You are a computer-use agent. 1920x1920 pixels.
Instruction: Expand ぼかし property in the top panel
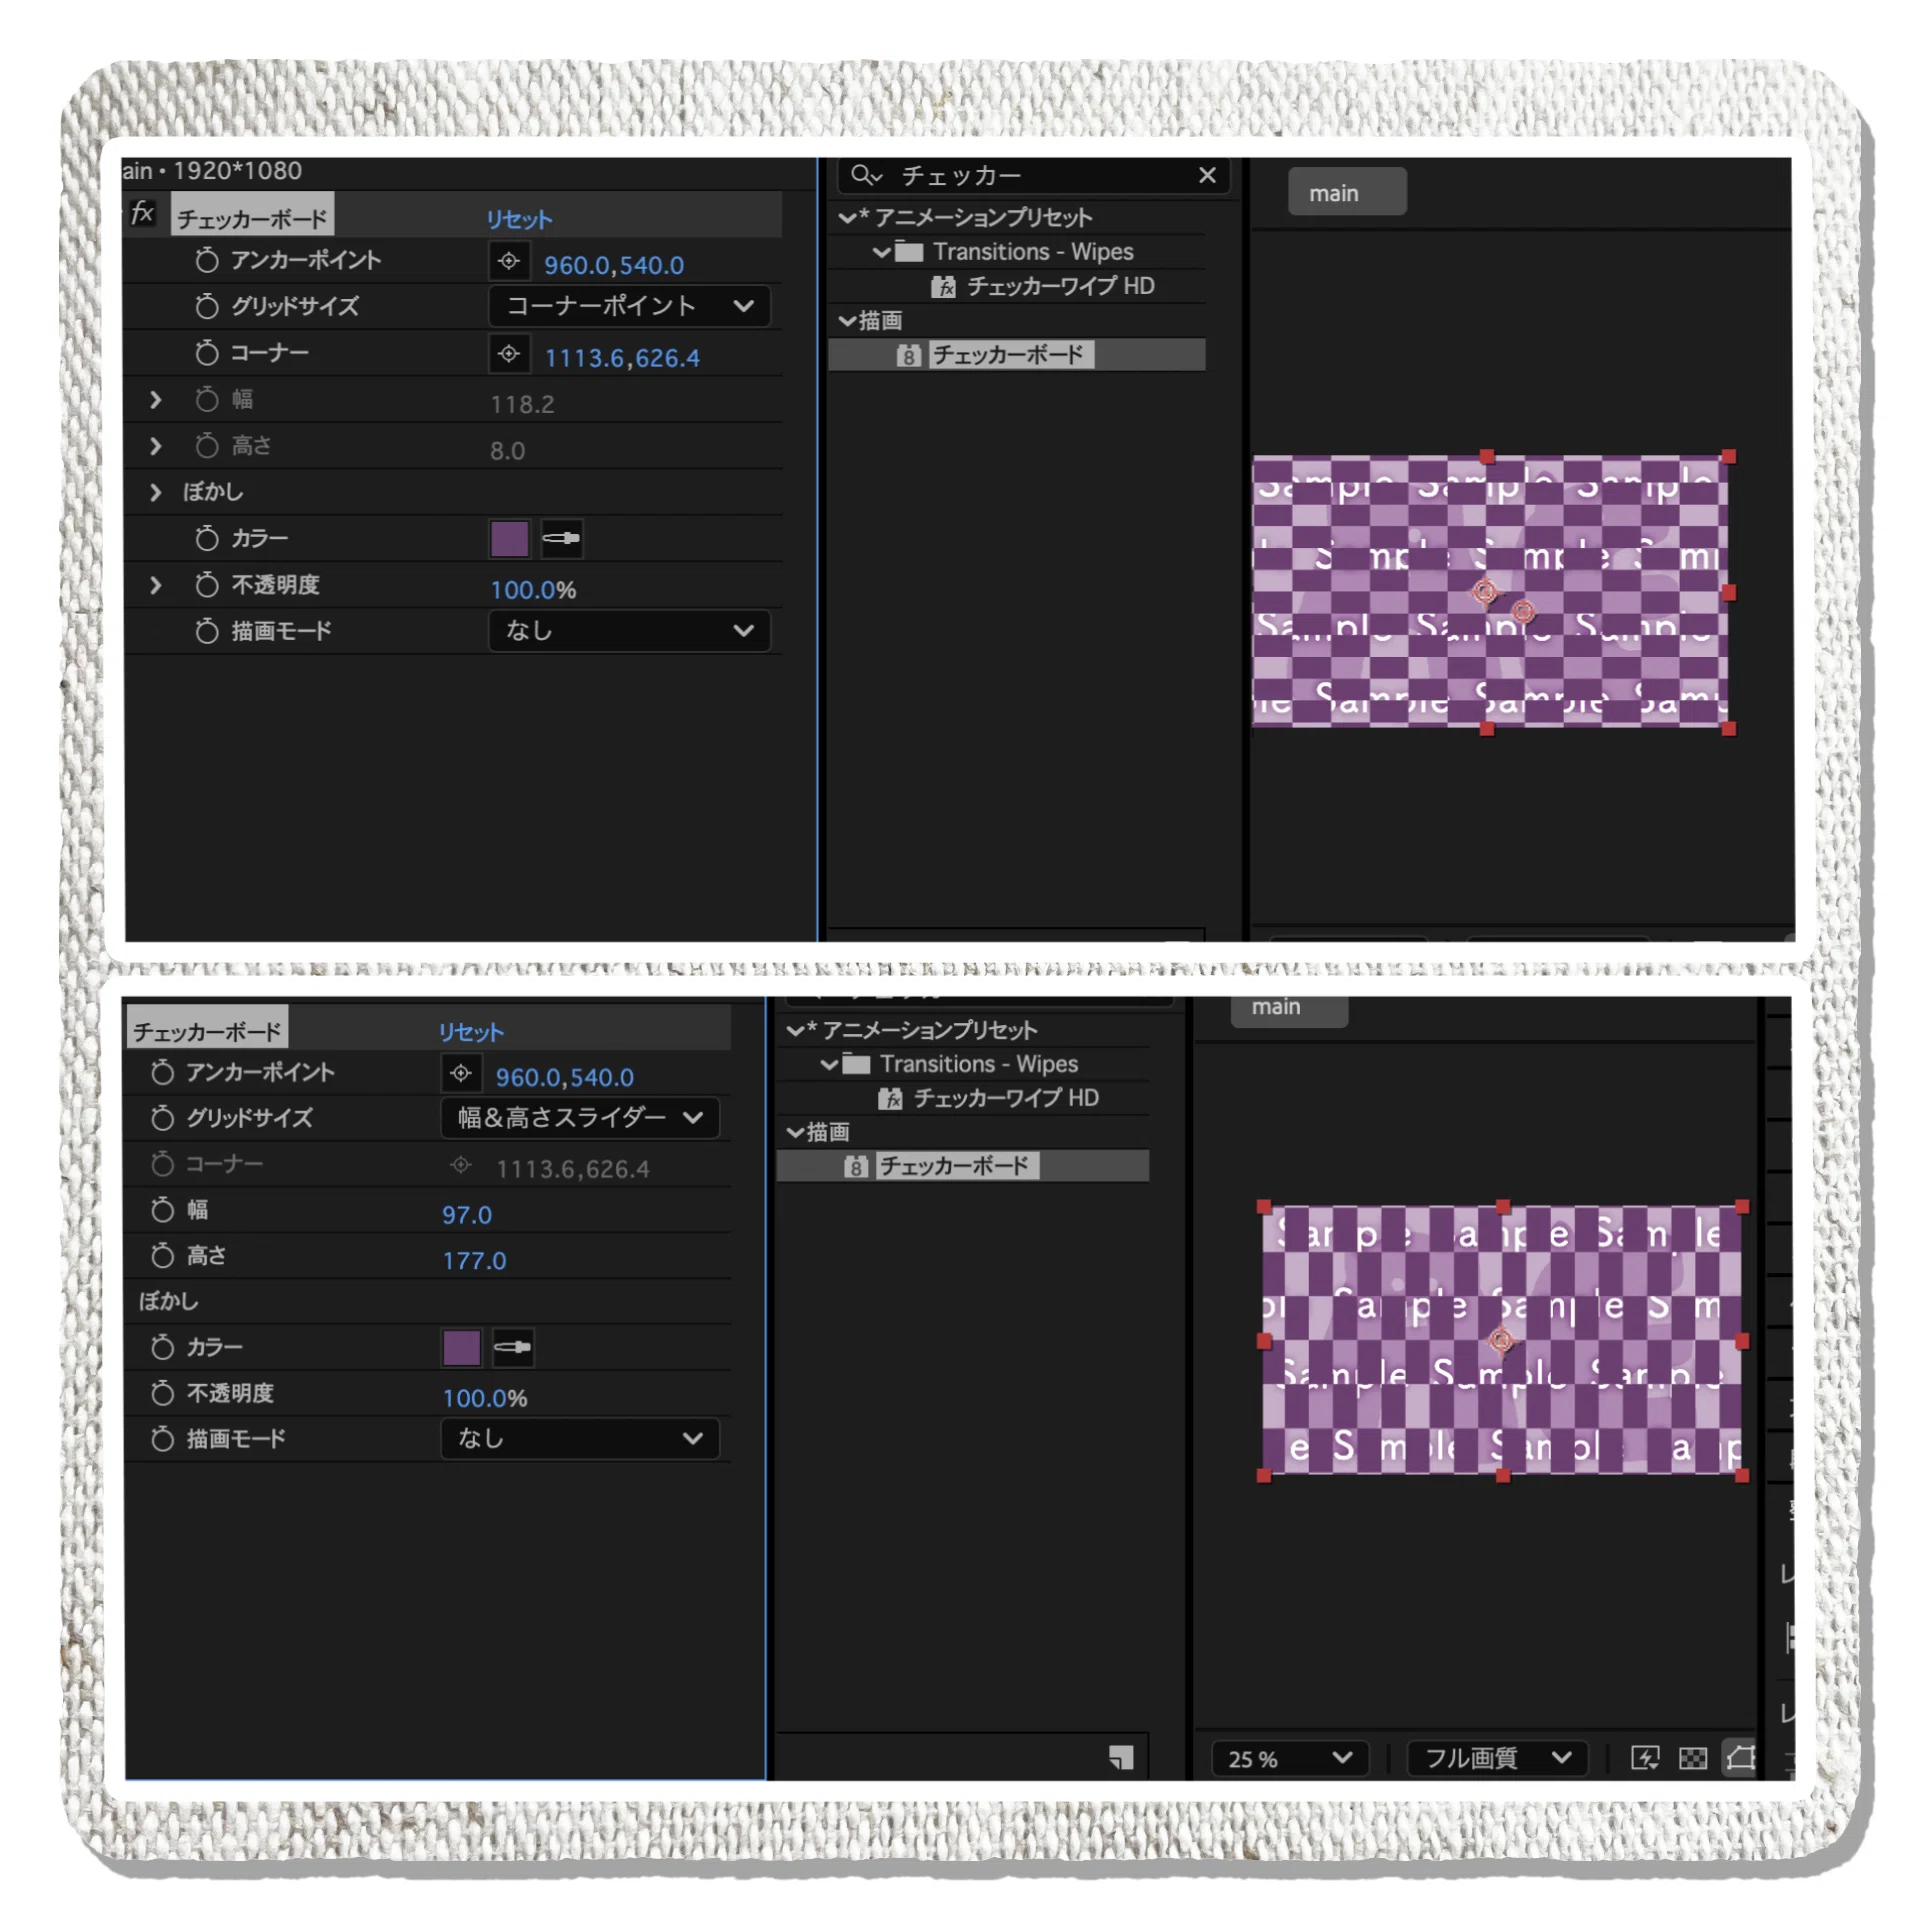(x=155, y=491)
